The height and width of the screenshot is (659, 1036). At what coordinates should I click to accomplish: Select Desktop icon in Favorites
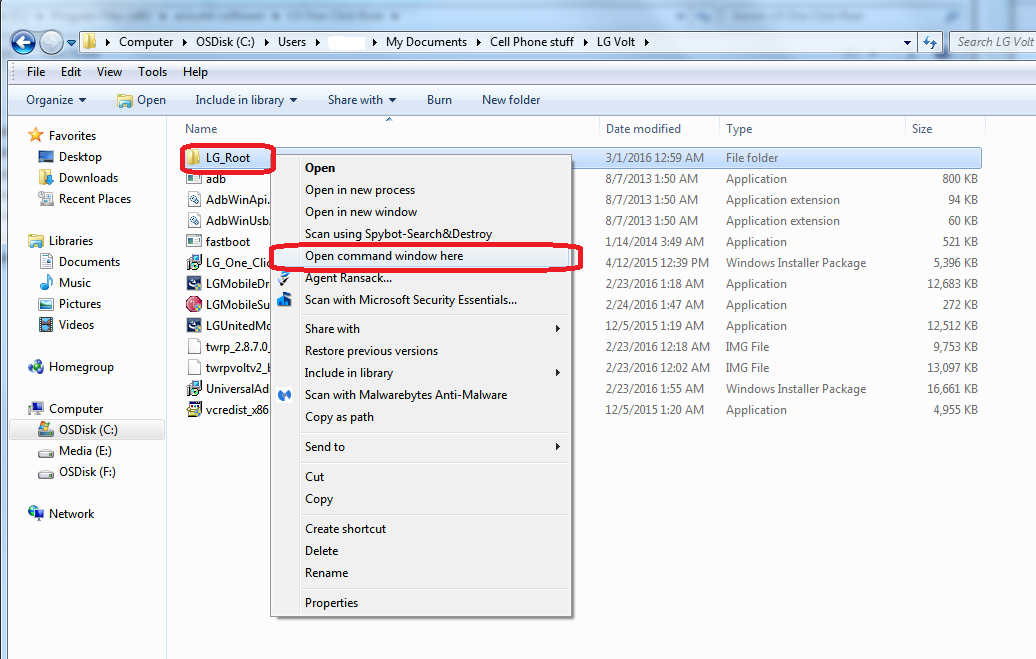(x=46, y=157)
